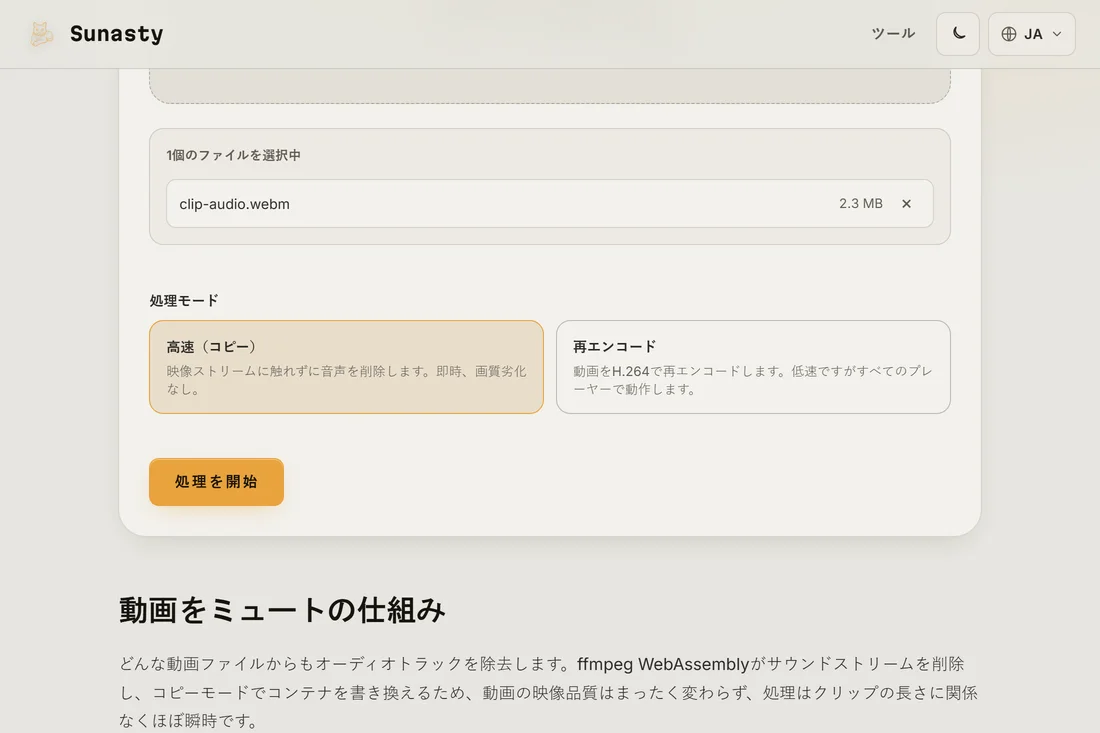Screen dimensions: 1100x733
Task: Click the 処理モード section label
Action: (184, 301)
